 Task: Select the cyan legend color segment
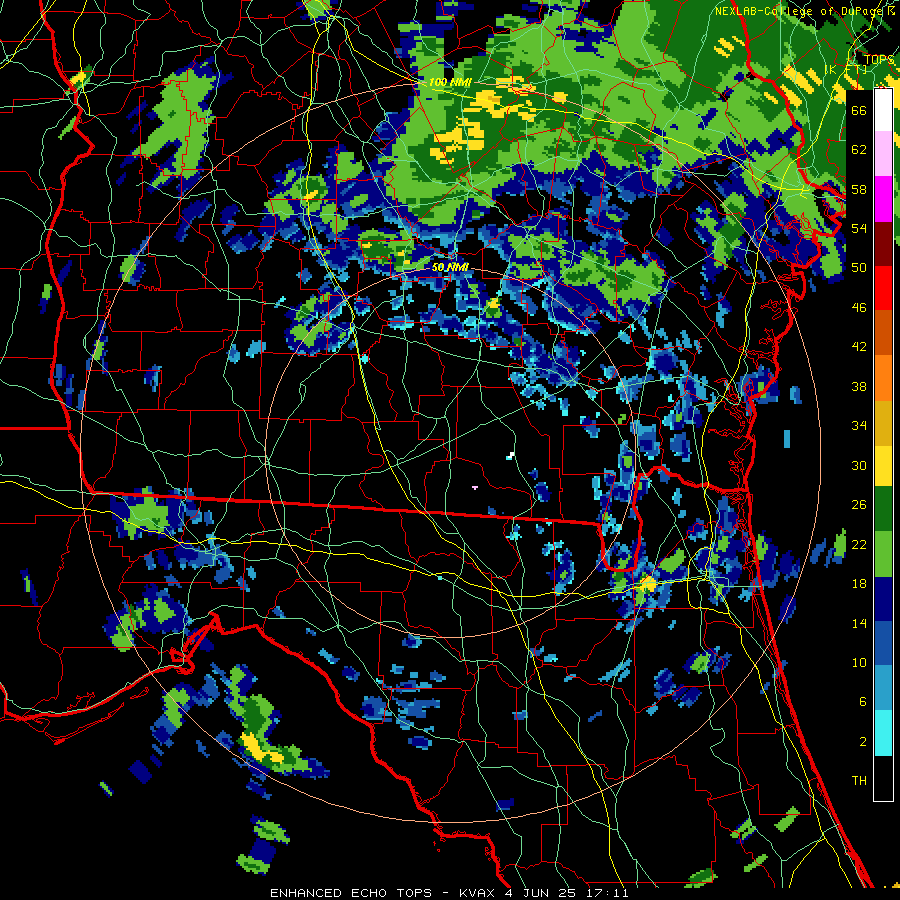coord(883,733)
